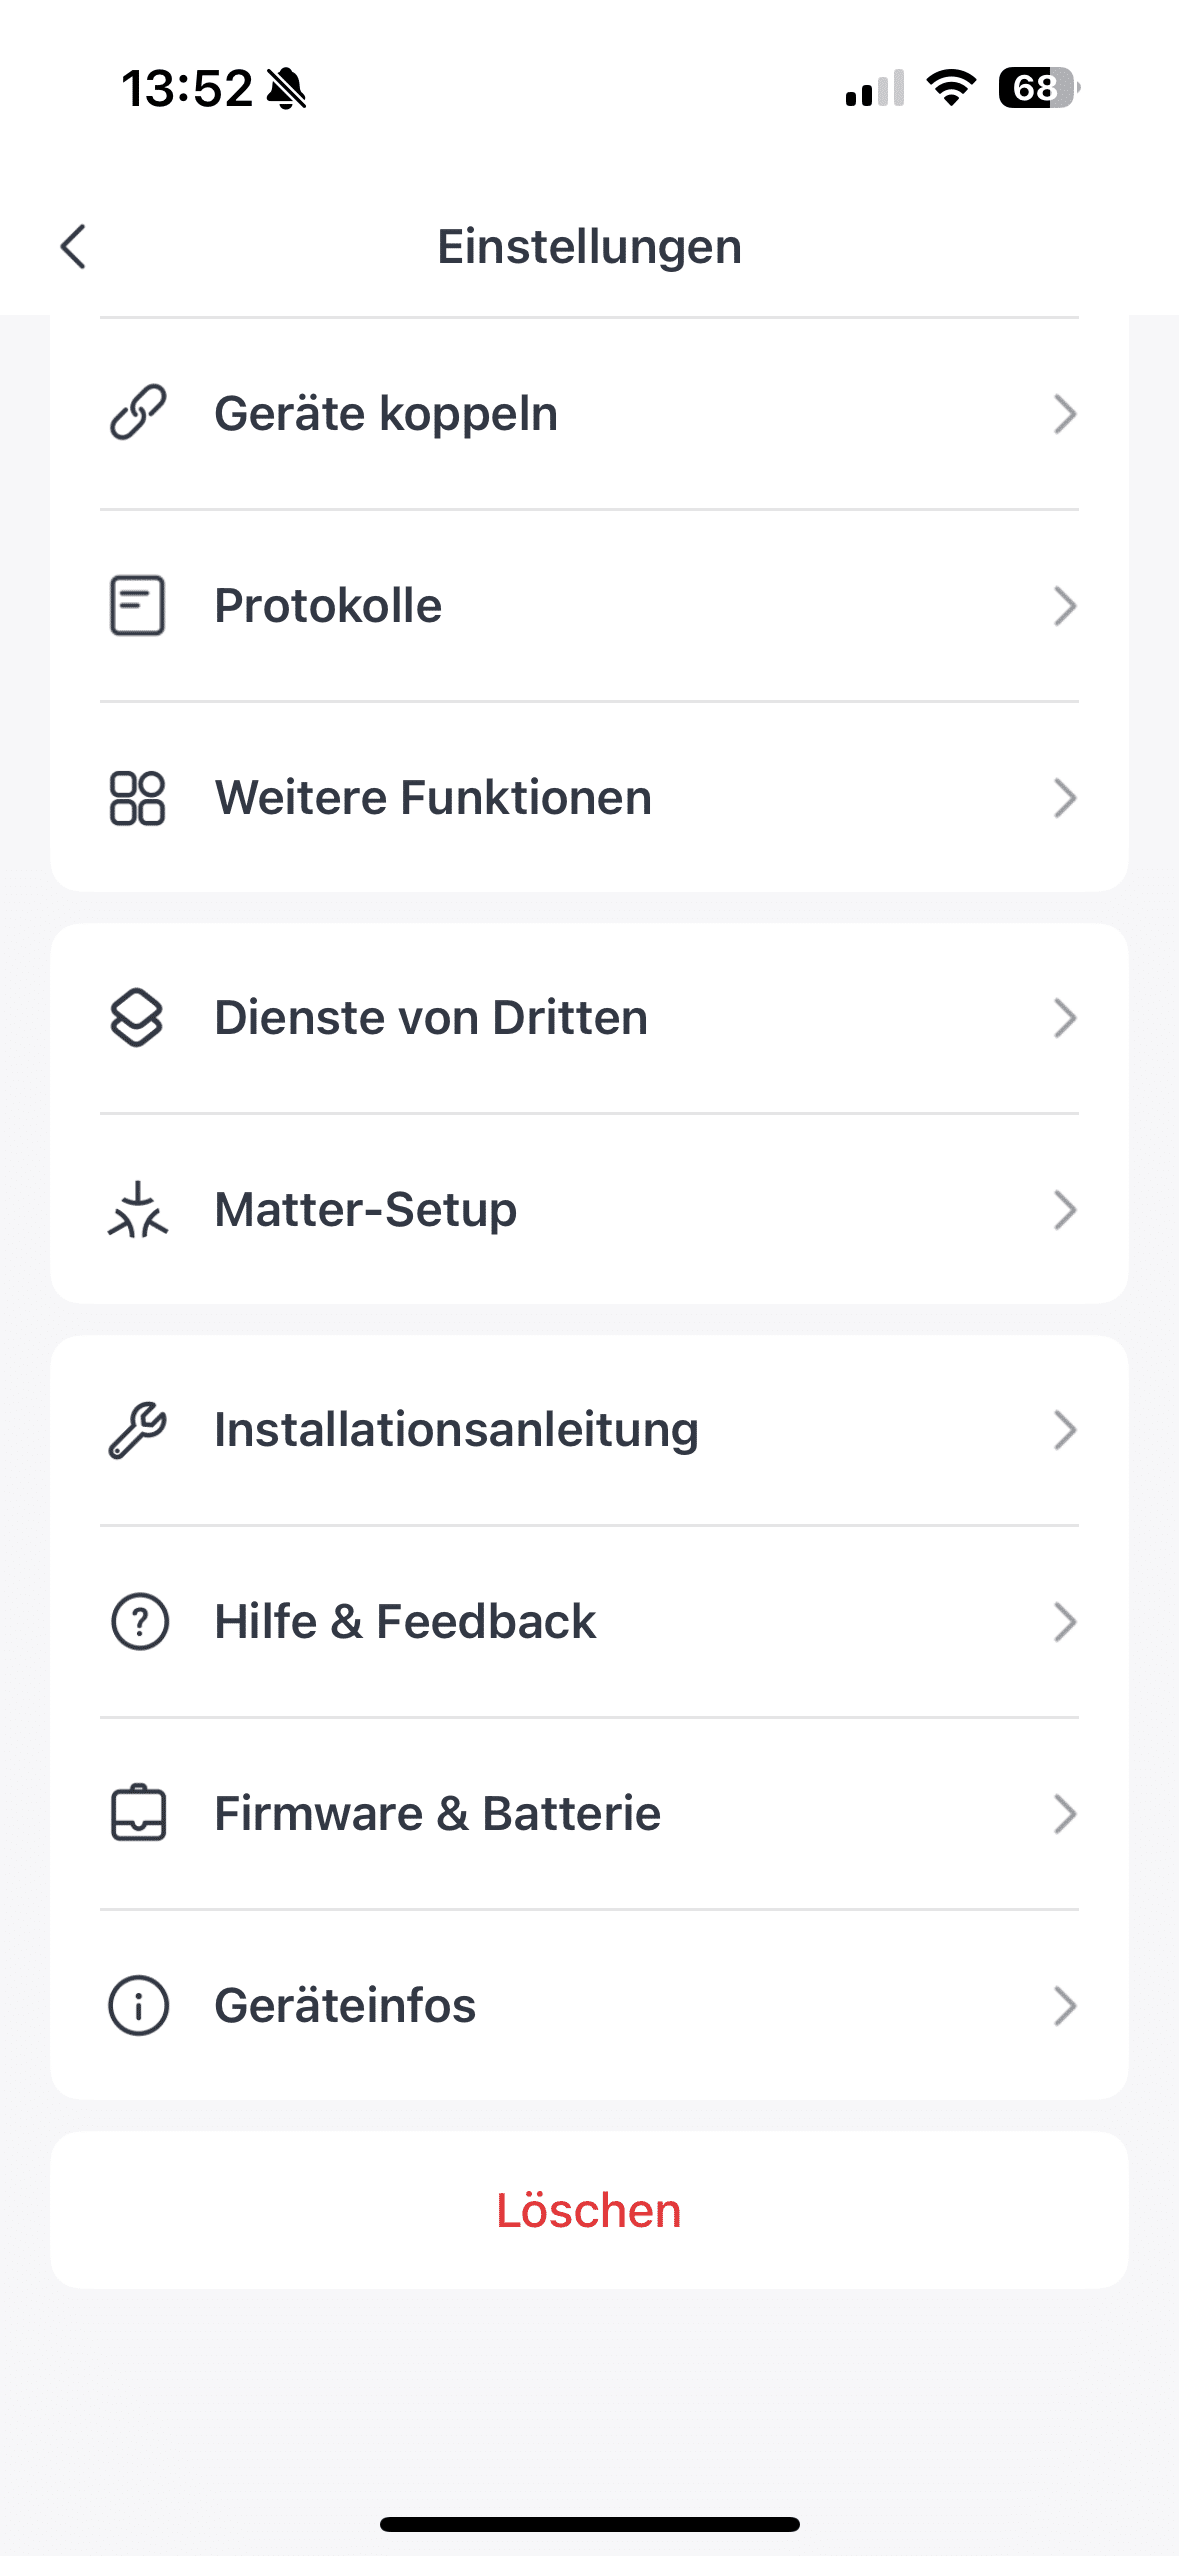Tap the Firmware & Batterie device icon
The width and height of the screenshot is (1179, 2556).
pyautogui.click(x=138, y=1813)
